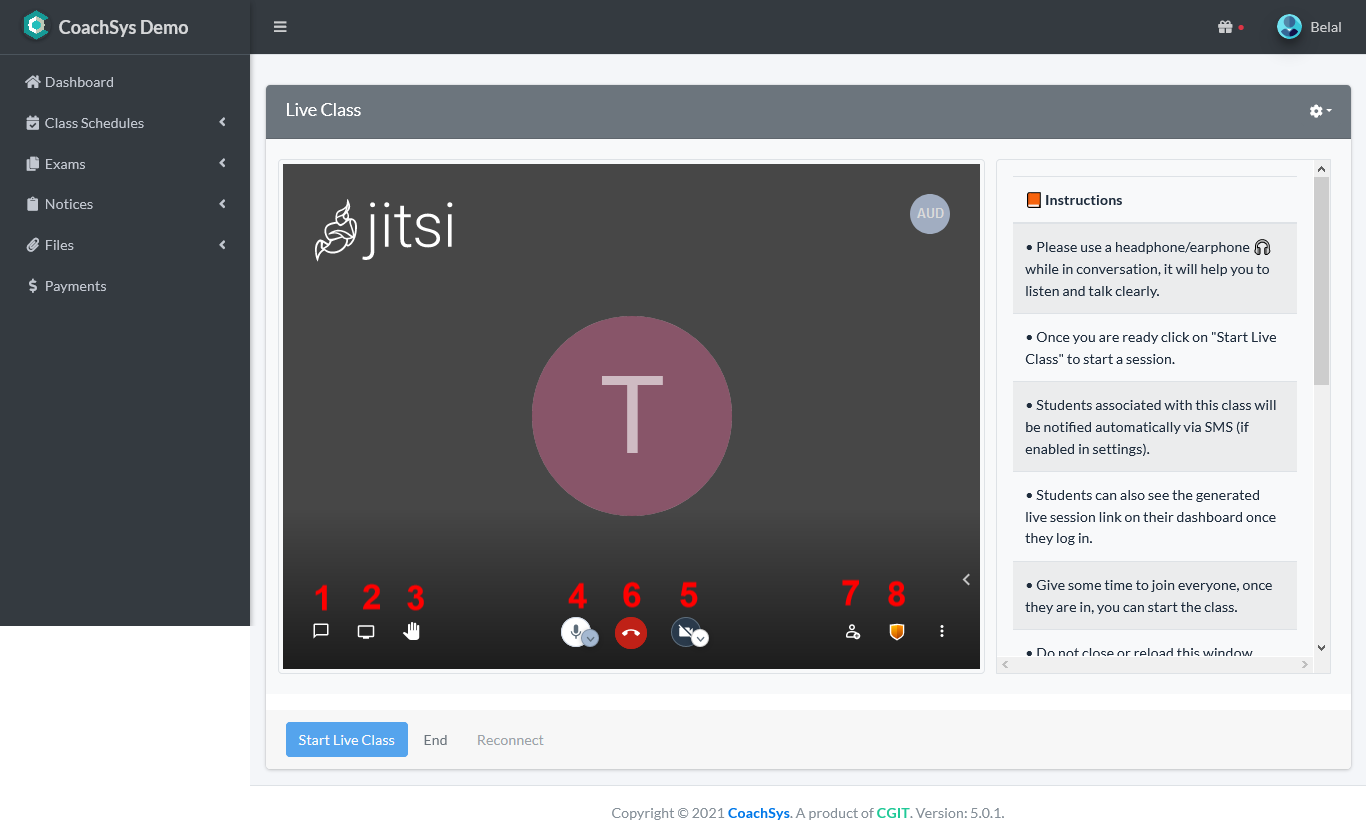
Task: Open the Jitsi chat icon
Action: [321, 631]
